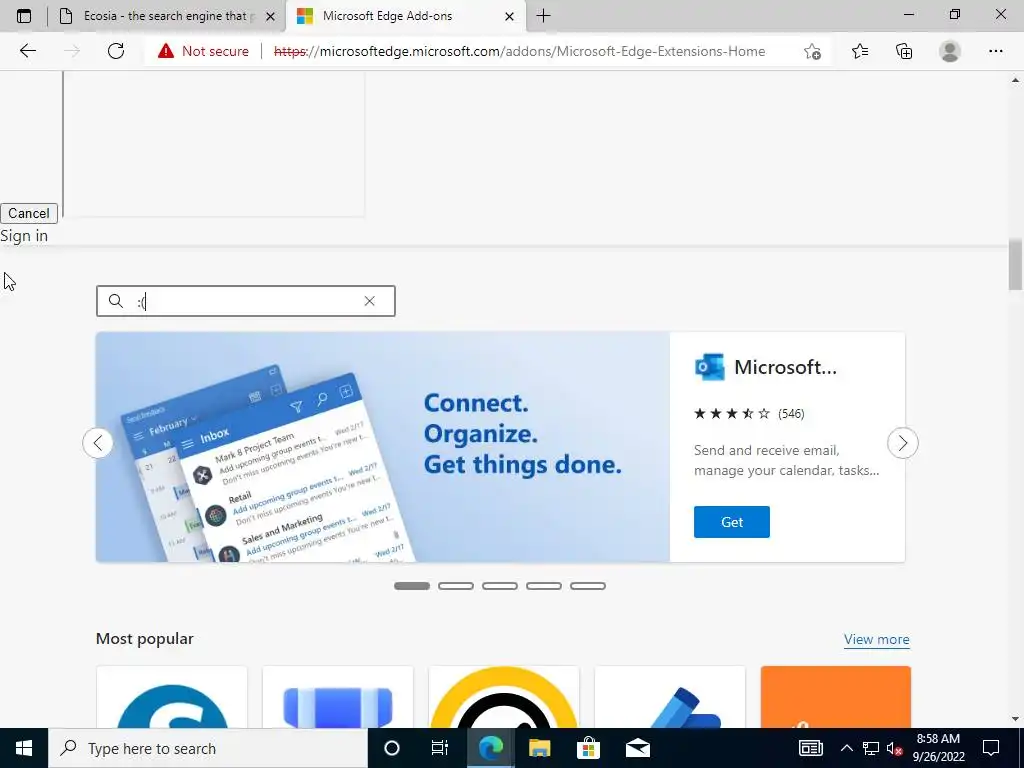
Task: Open the blue marker add-on card
Action: (x=669, y=697)
